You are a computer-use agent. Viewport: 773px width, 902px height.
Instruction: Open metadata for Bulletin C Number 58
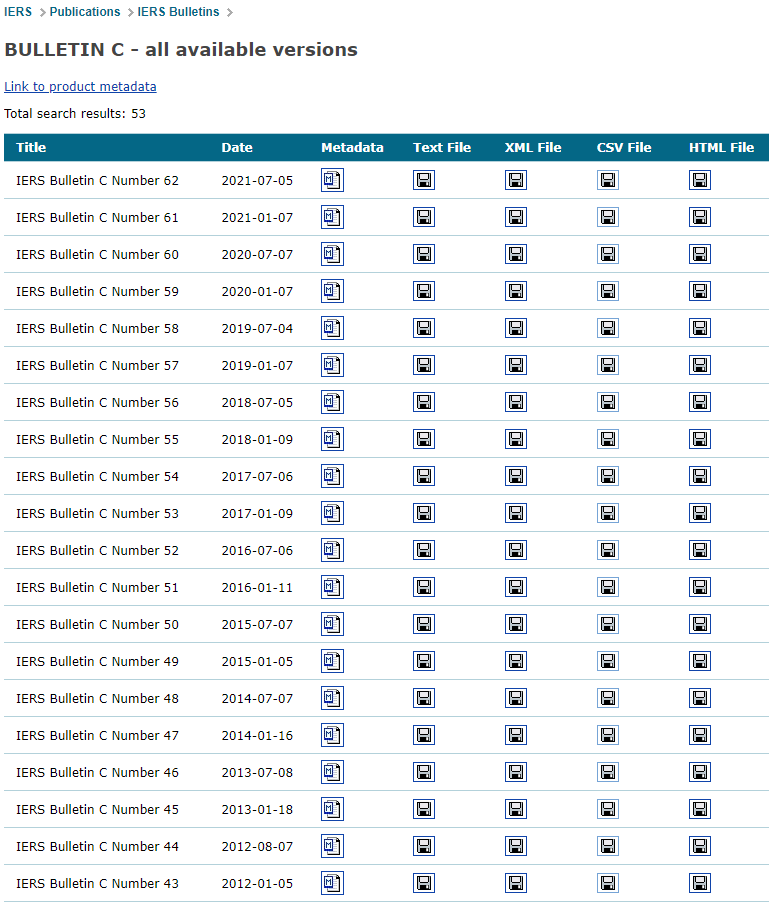pyautogui.click(x=332, y=328)
